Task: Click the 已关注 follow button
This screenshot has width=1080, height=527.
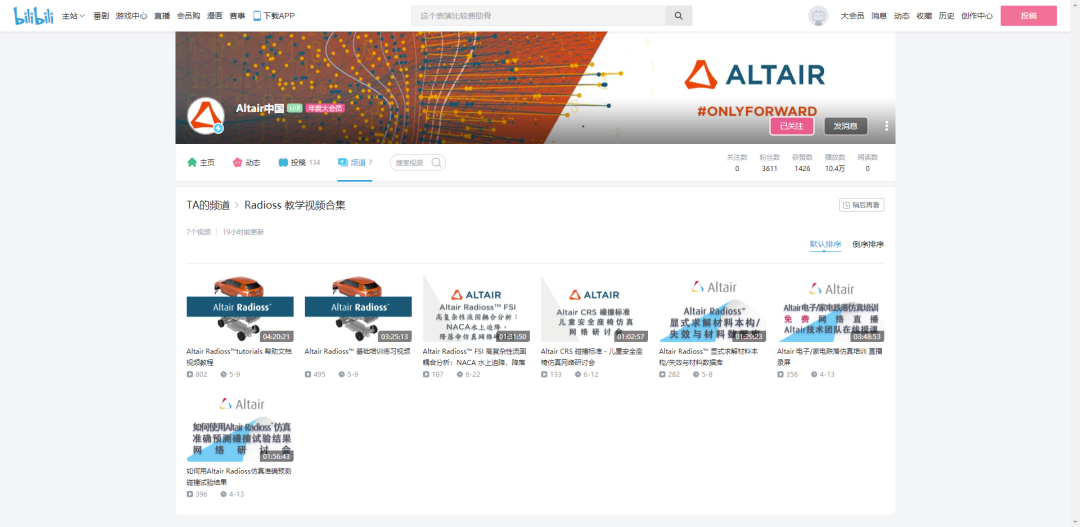Action: (x=791, y=126)
